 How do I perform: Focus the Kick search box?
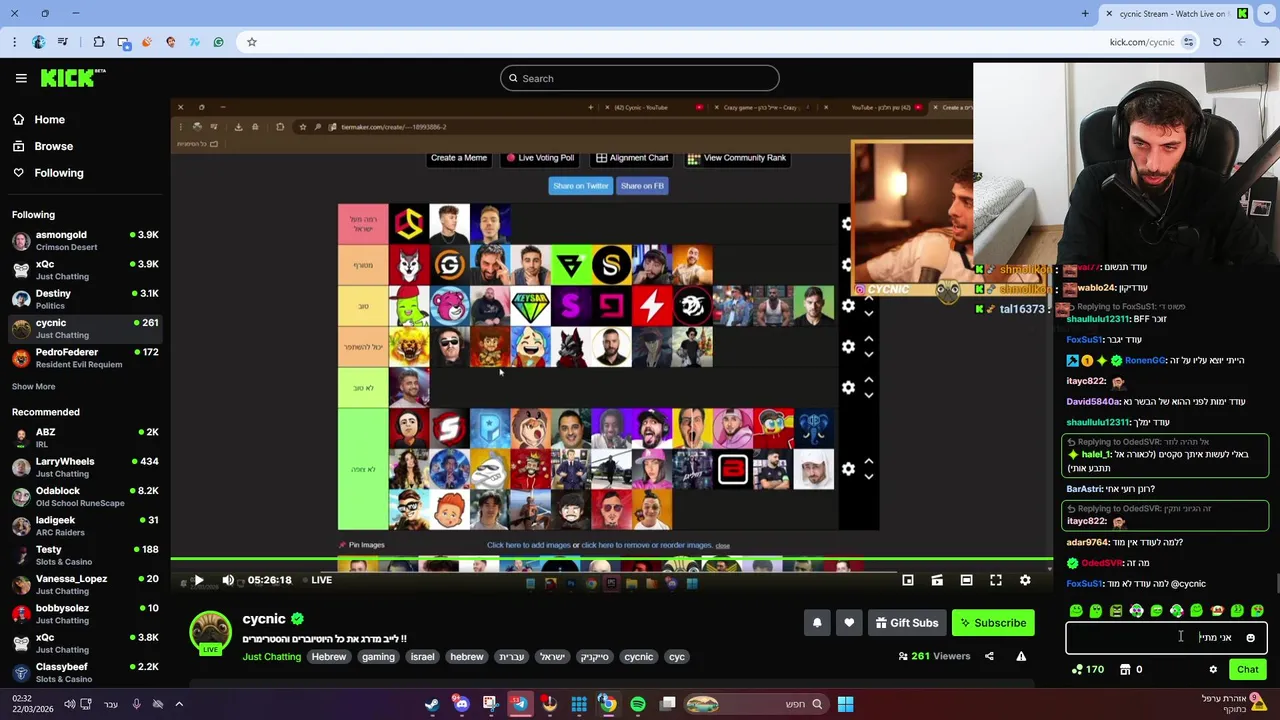tap(640, 78)
